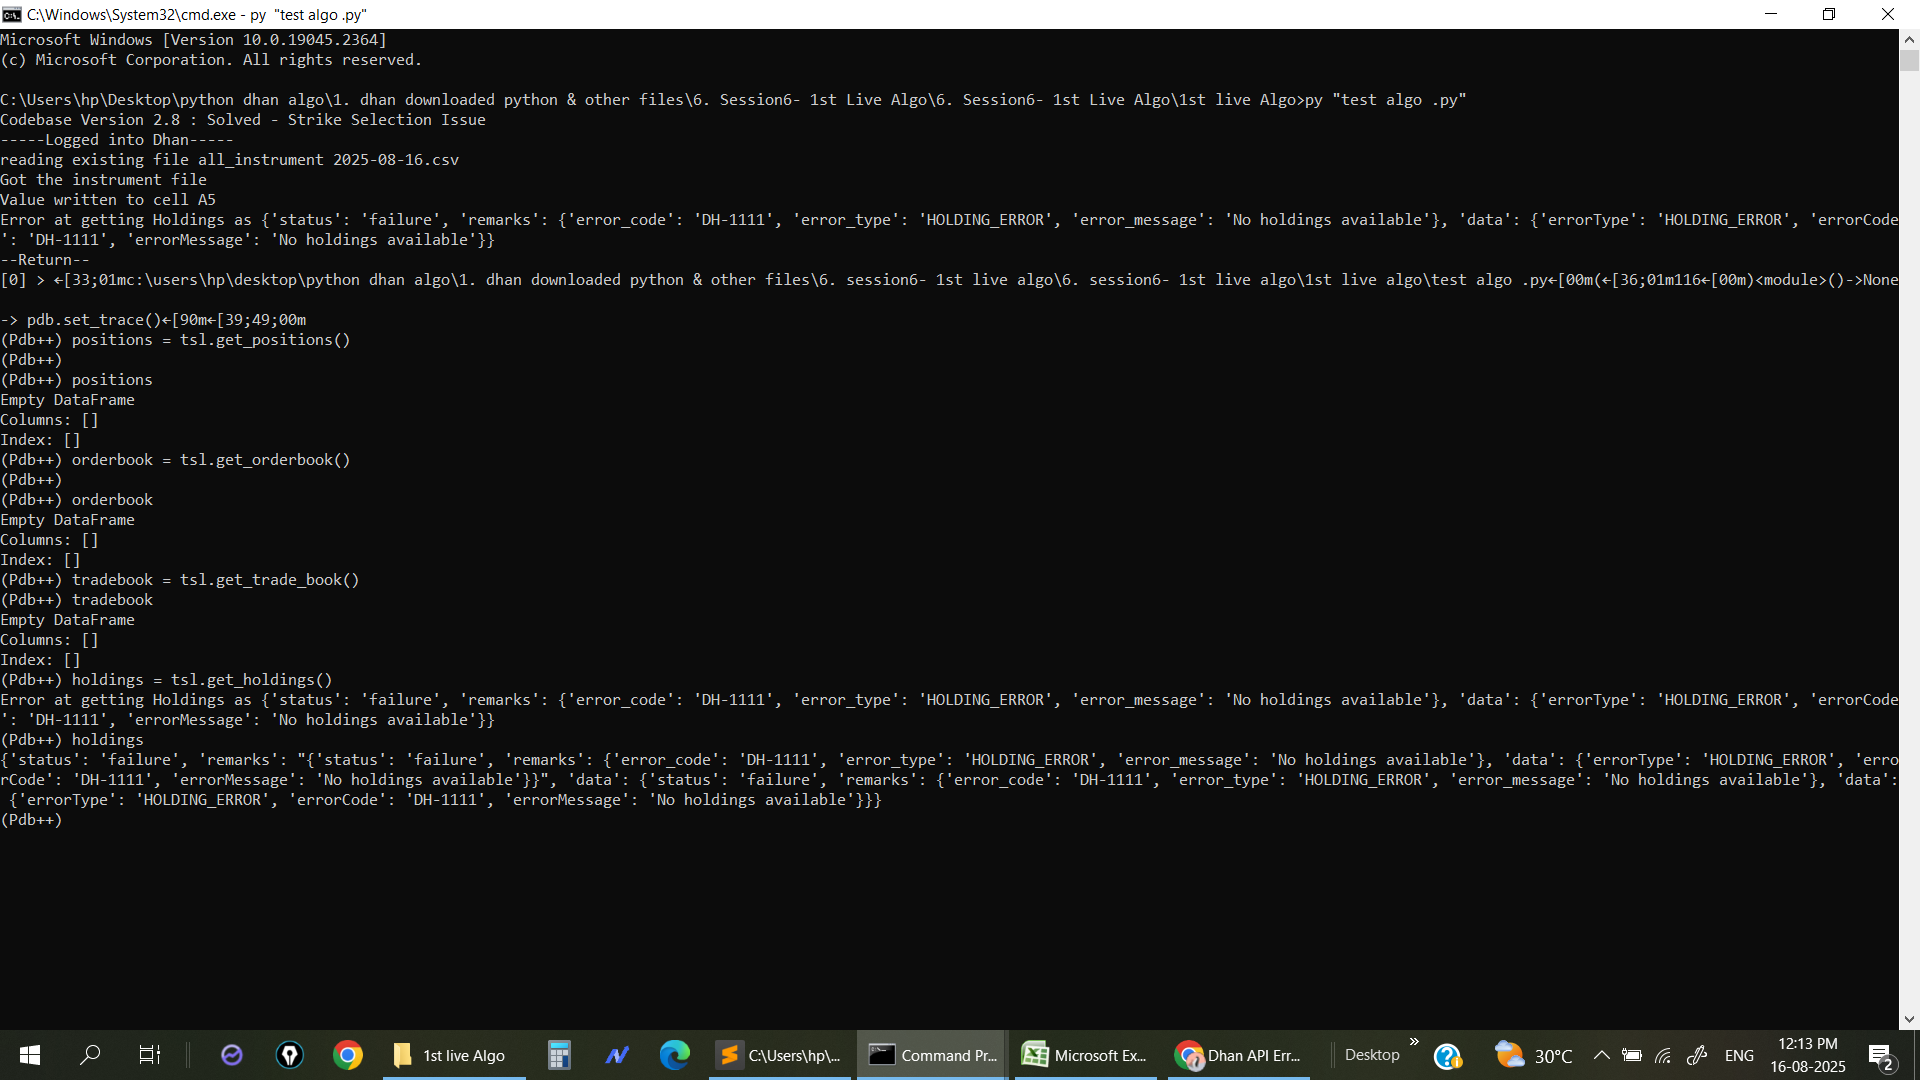Open Task View from taskbar
The image size is (1920, 1080).
[x=149, y=1055]
